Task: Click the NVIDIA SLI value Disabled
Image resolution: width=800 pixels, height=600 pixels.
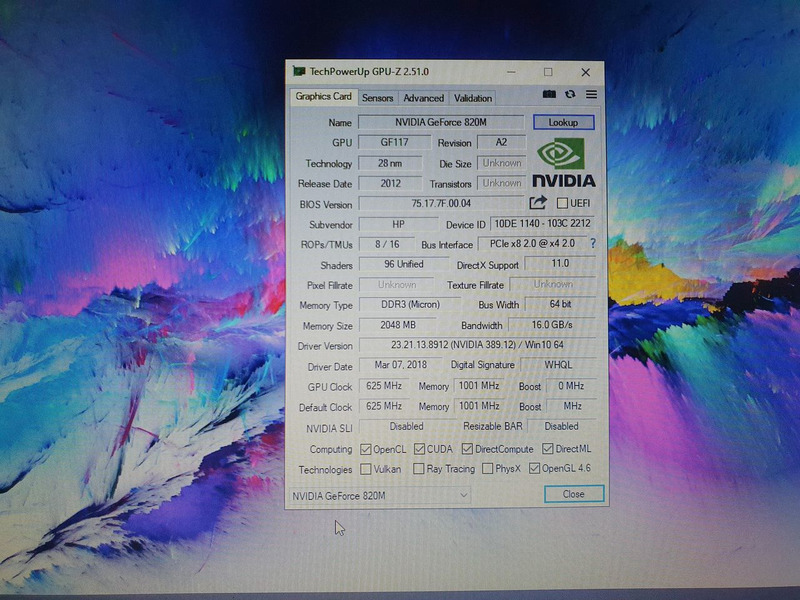Action: pyautogui.click(x=406, y=426)
